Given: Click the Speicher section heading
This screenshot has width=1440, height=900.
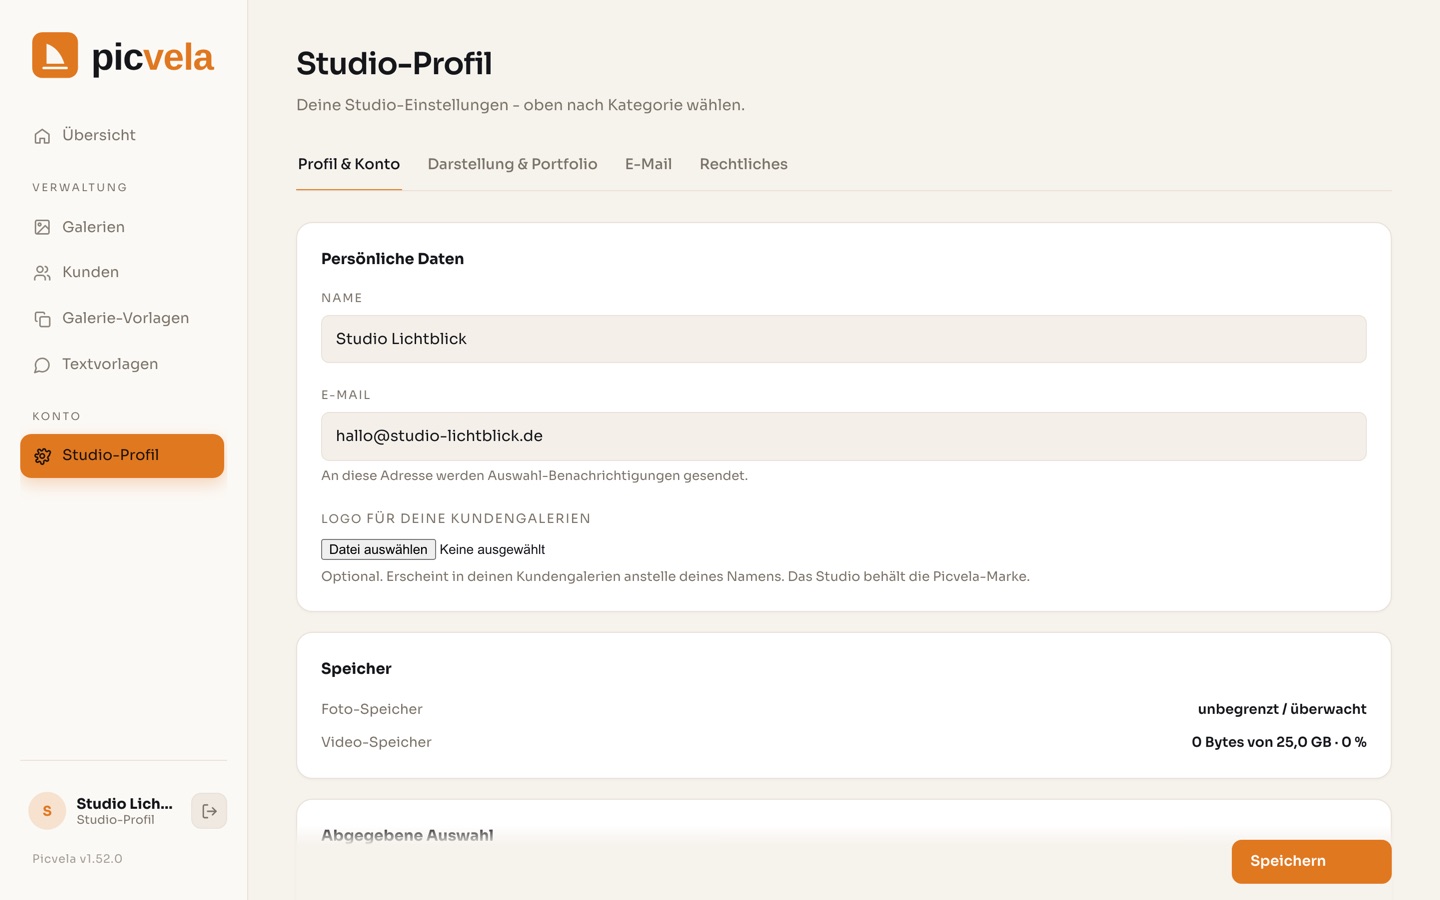Looking at the screenshot, I should (x=356, y=668).
